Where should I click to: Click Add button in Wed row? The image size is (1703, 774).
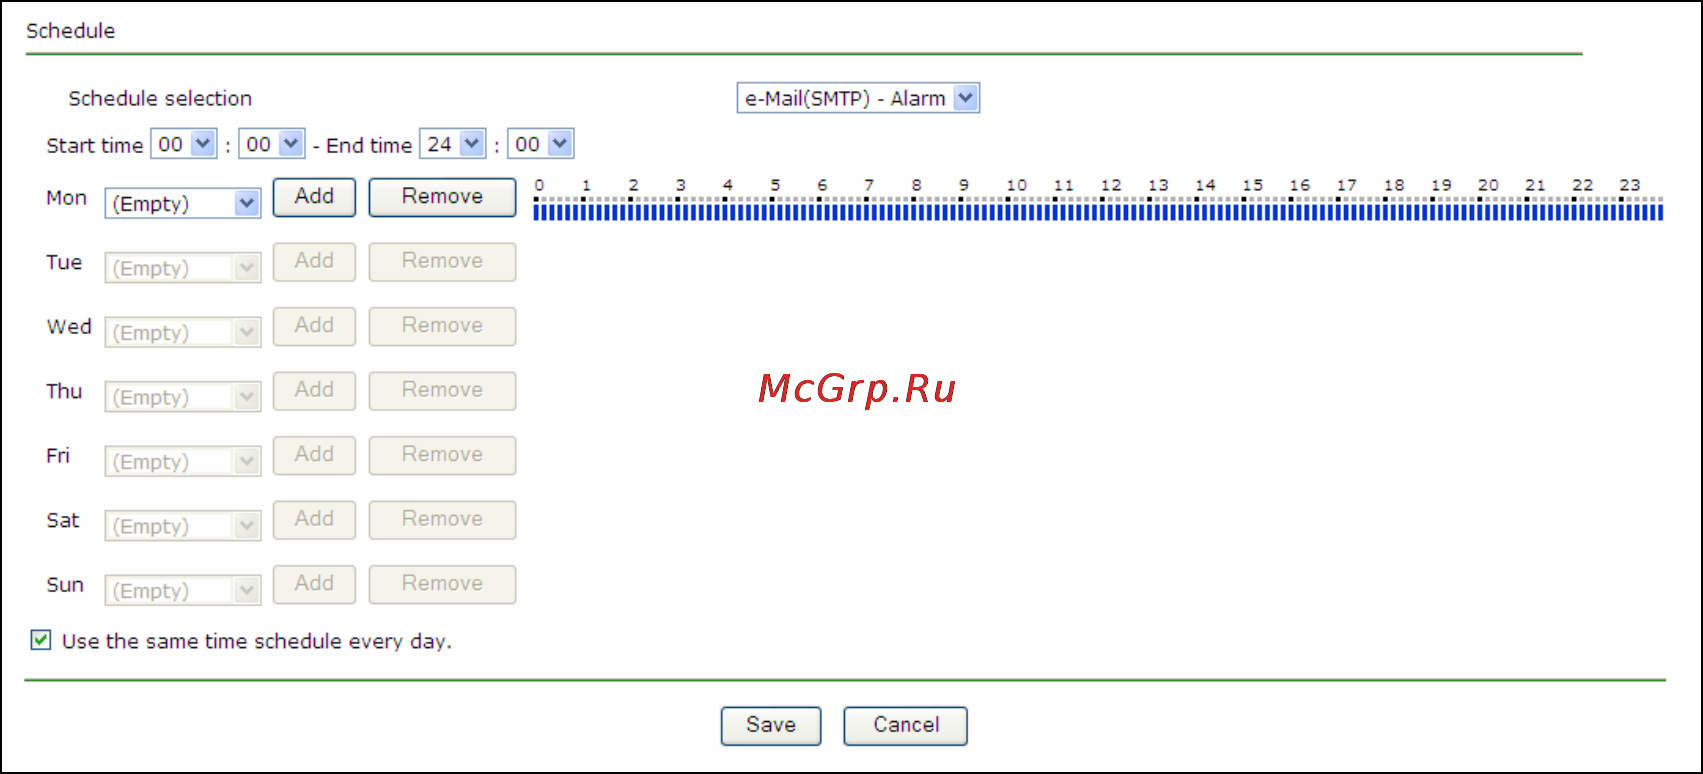(x=314, y=326)
